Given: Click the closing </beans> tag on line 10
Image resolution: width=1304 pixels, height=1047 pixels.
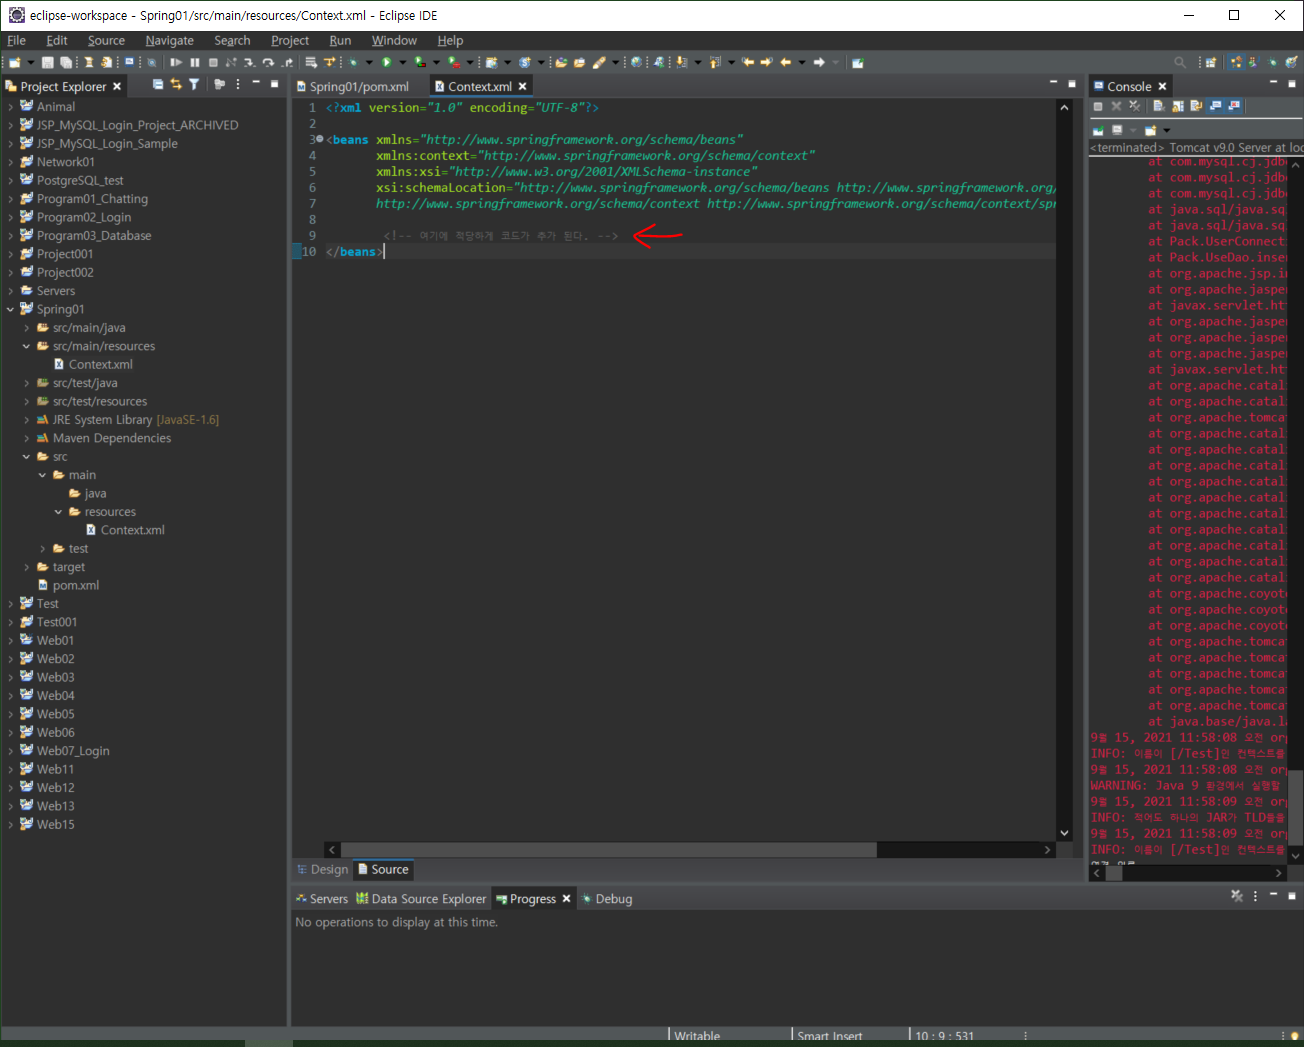Looking at the screenshot, I should 354,252.
